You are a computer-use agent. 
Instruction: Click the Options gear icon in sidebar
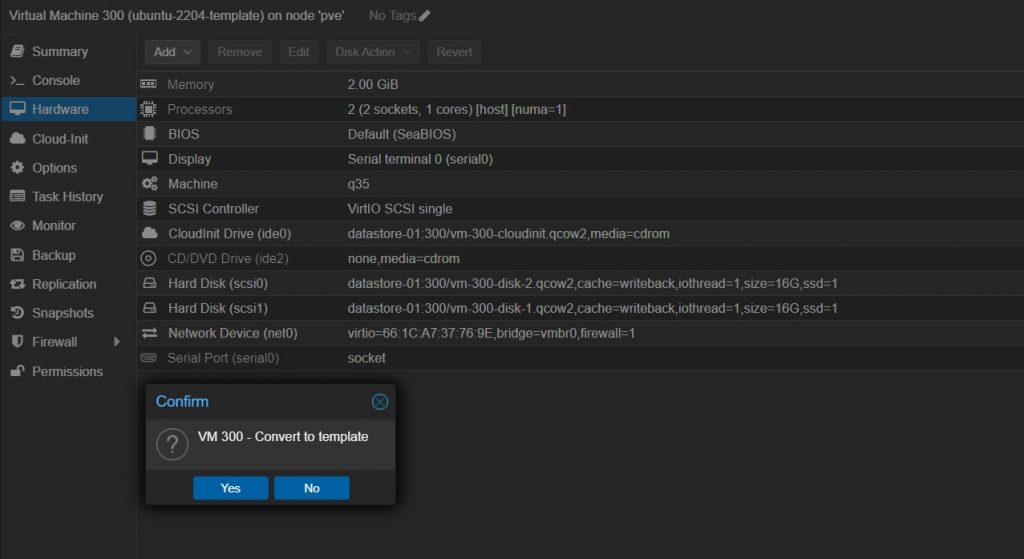17,168
